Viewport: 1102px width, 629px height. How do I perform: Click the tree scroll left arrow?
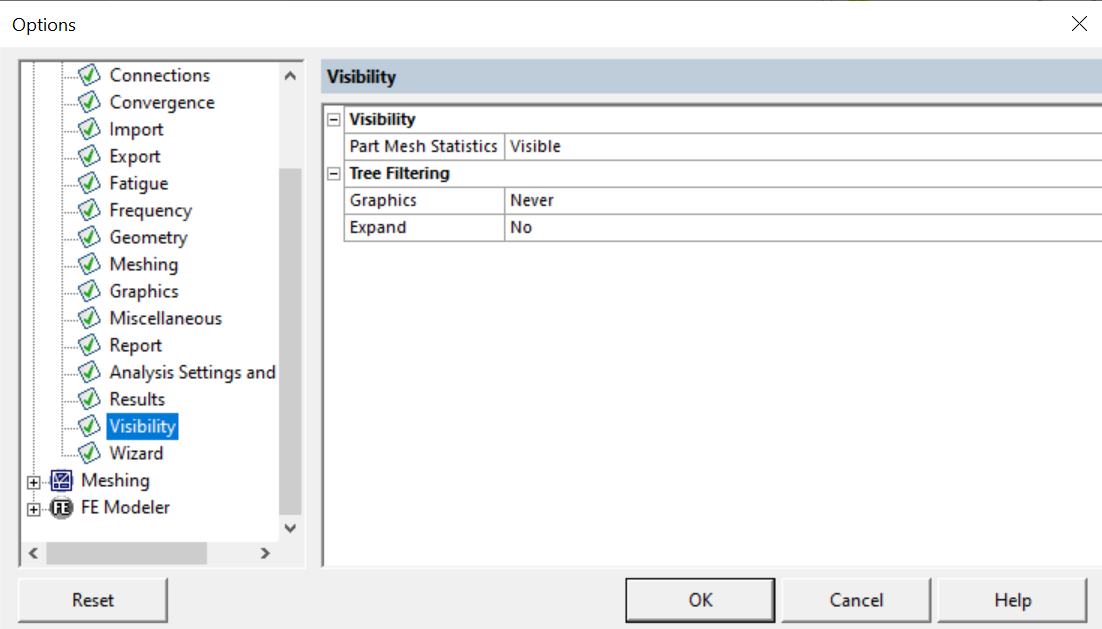34,553
